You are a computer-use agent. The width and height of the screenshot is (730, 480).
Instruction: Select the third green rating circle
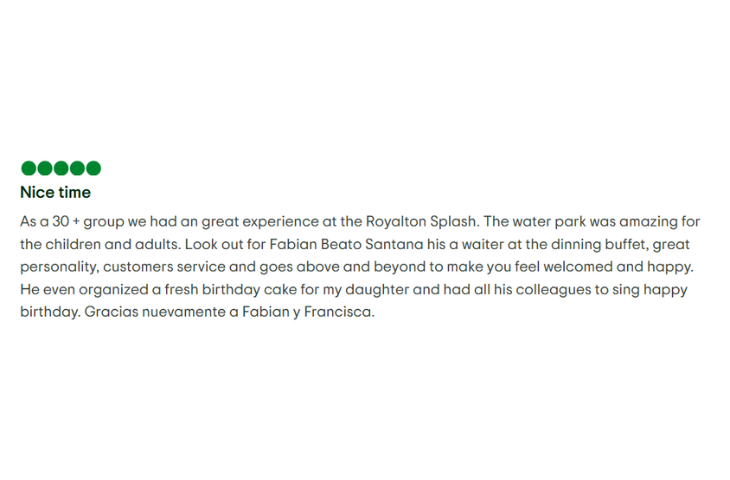click(x=61, y=168)
